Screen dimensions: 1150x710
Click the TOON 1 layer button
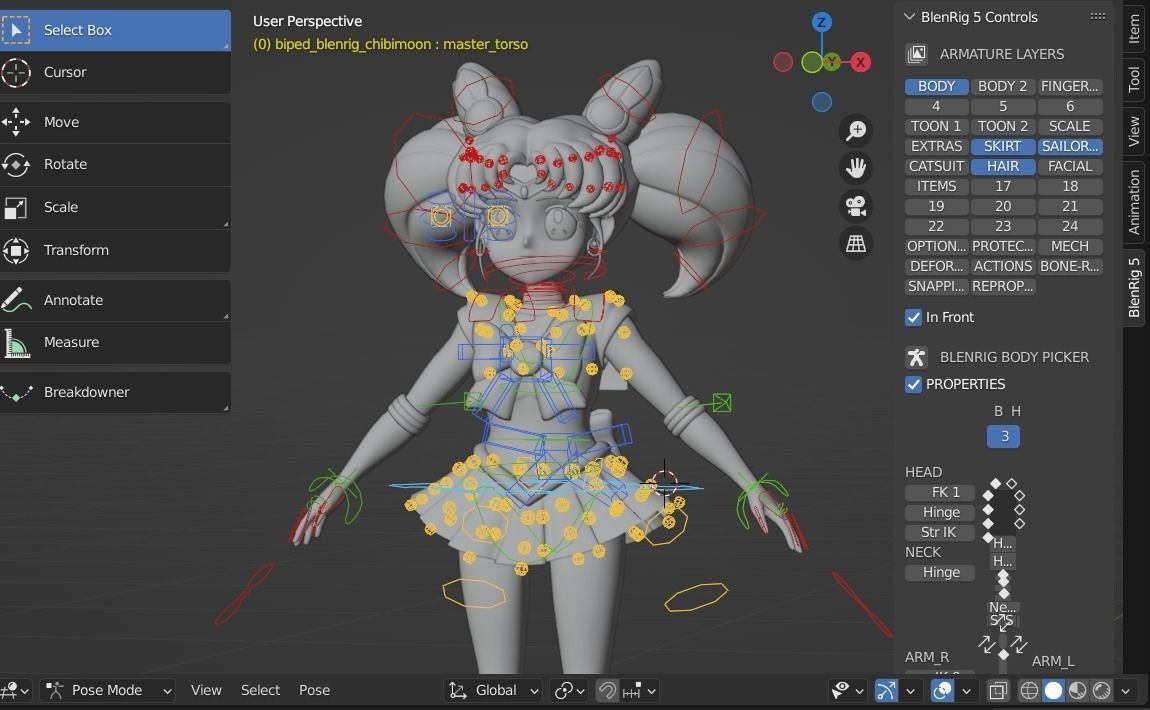tap(937, 127)
